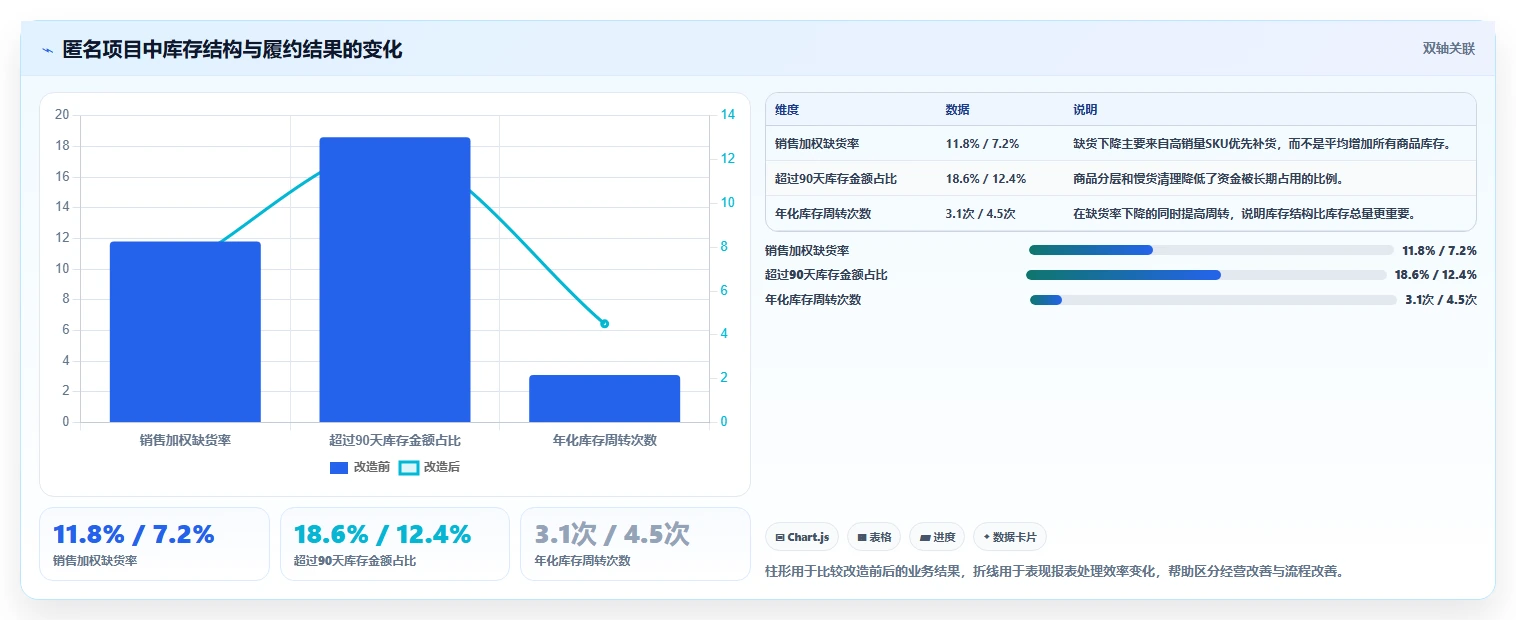Select the 18.6% / 12.4% data card
The width and height of the screenshot is (1516, 620).
tap(395, 544)
